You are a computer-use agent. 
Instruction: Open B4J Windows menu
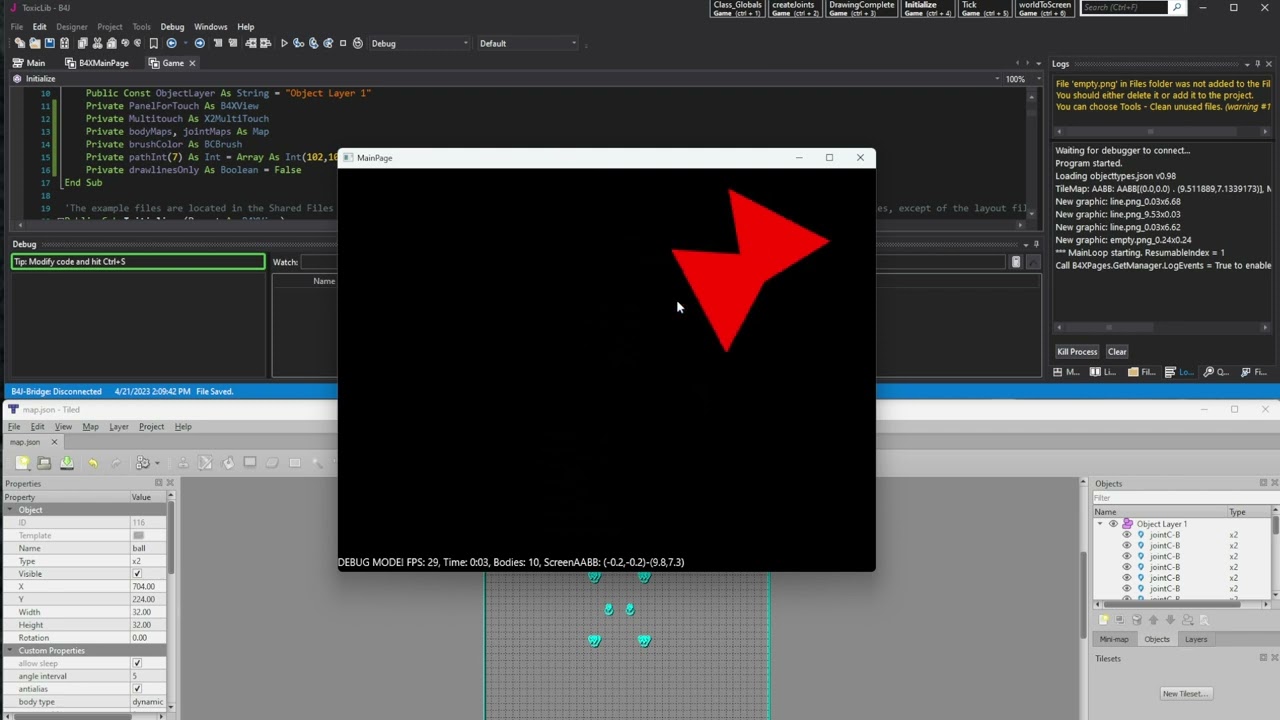click(210, 27)
